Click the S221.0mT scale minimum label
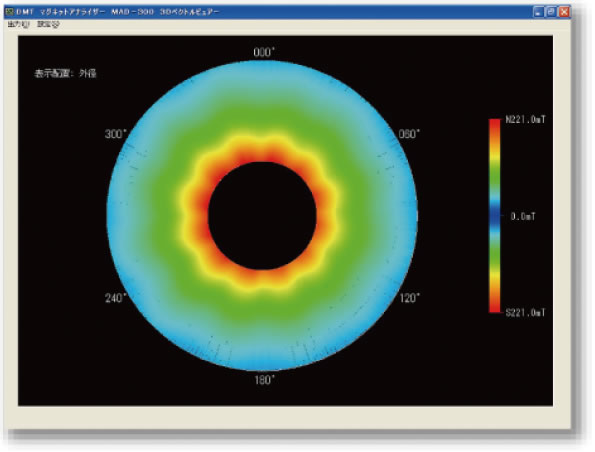The width and height of the screenshot is (595, 452). click(x=526, y=313)
